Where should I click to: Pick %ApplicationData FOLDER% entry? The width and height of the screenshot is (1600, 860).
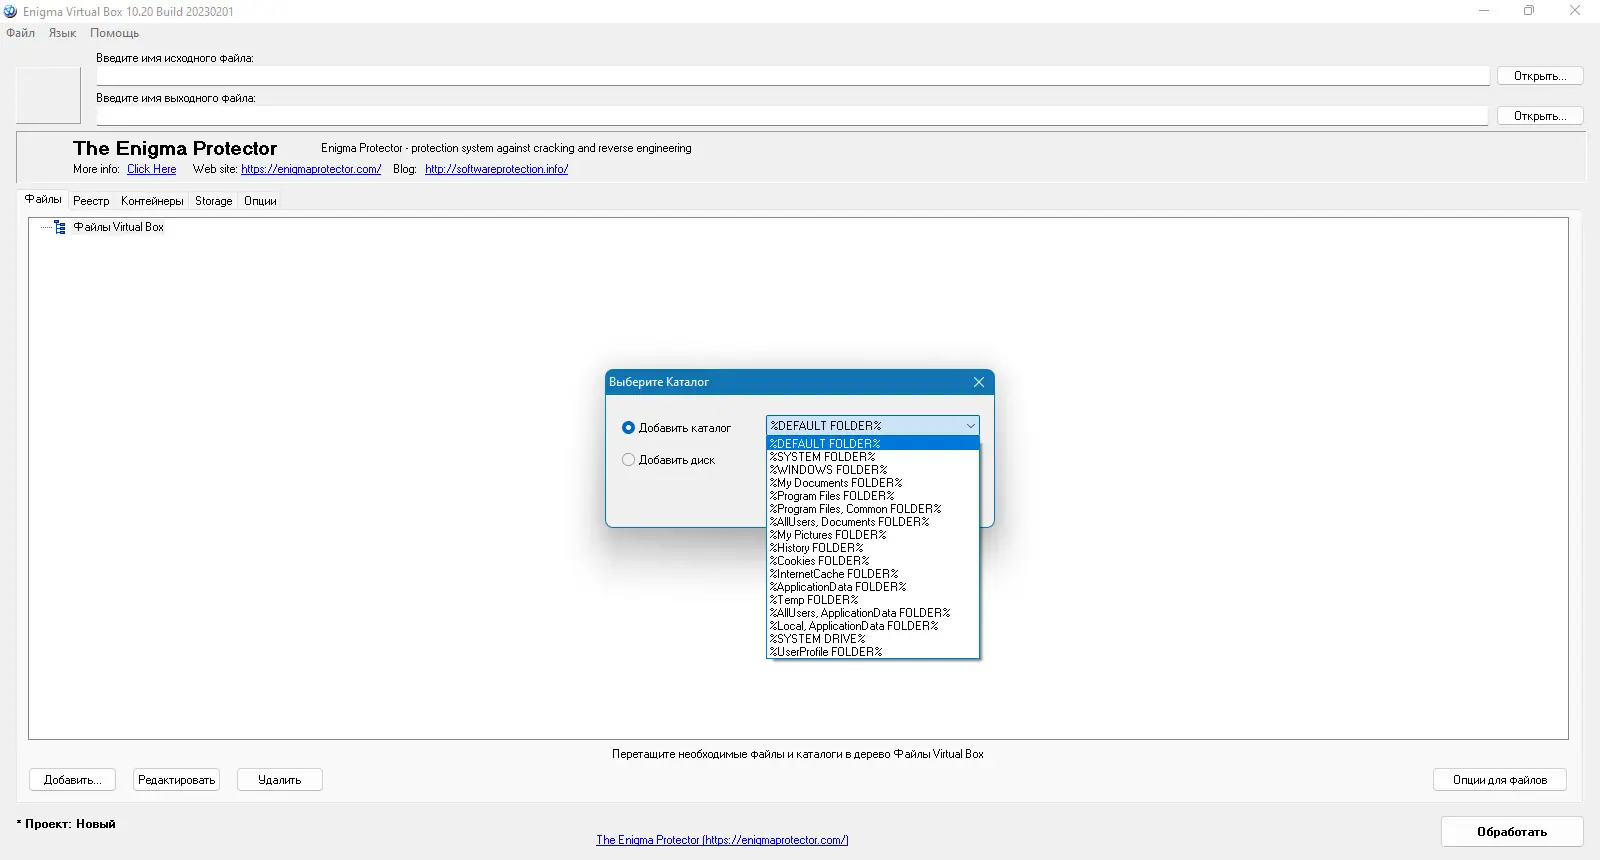pos(872,587)
